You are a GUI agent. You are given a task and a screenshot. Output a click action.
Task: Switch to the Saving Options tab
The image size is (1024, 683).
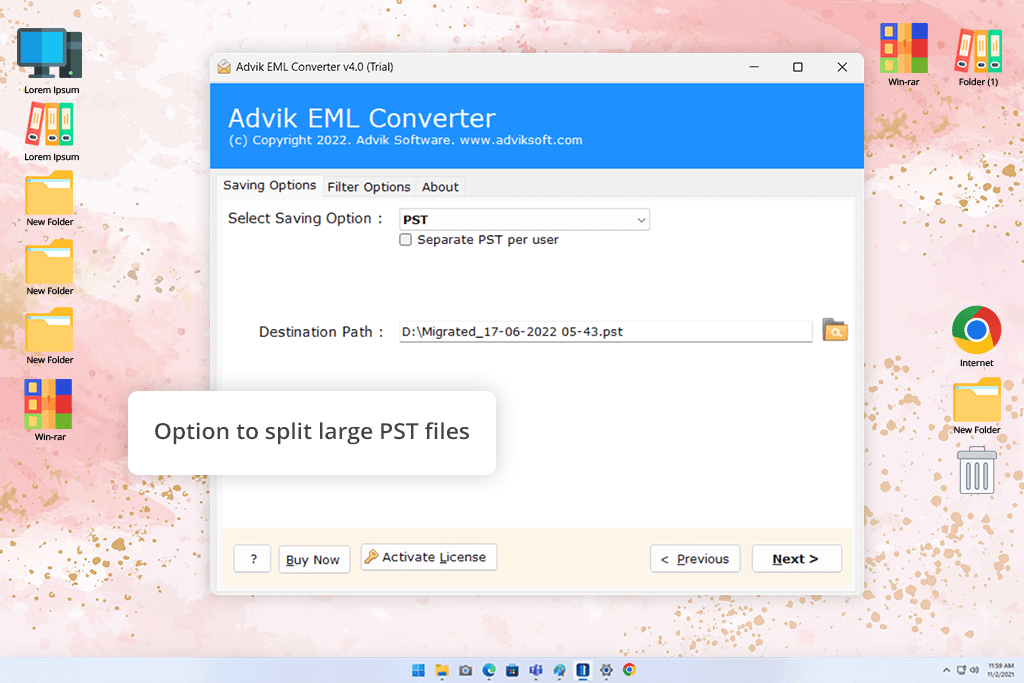(x=270, y=185)
